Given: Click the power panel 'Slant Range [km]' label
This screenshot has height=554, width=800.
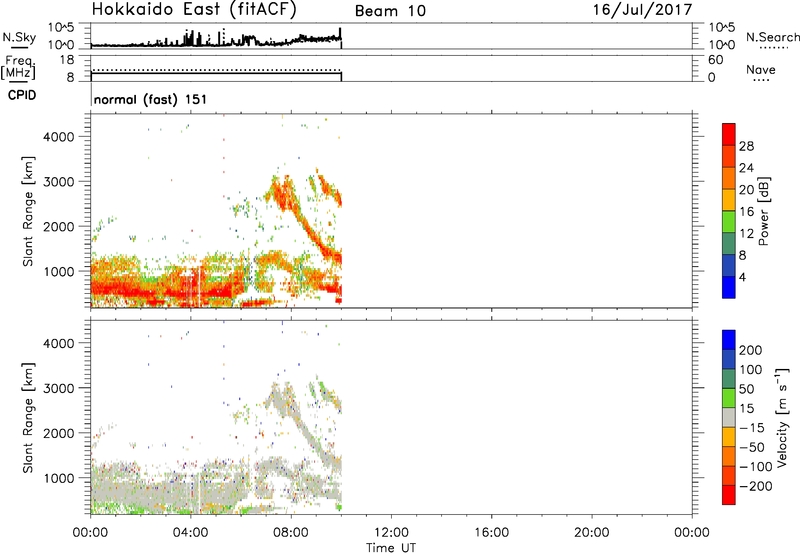Looking at the screenshot, I should (x=28, y=212).
